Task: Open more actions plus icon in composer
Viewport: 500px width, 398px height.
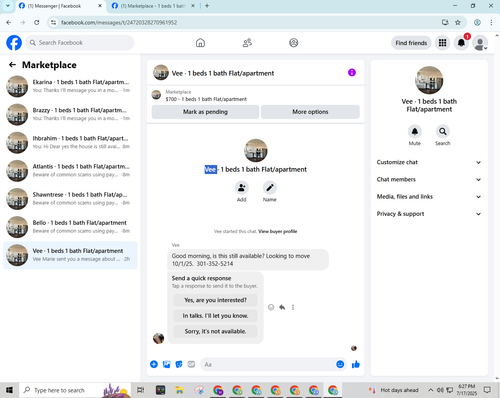Action: pyautogui.click(x=154, y=364)
